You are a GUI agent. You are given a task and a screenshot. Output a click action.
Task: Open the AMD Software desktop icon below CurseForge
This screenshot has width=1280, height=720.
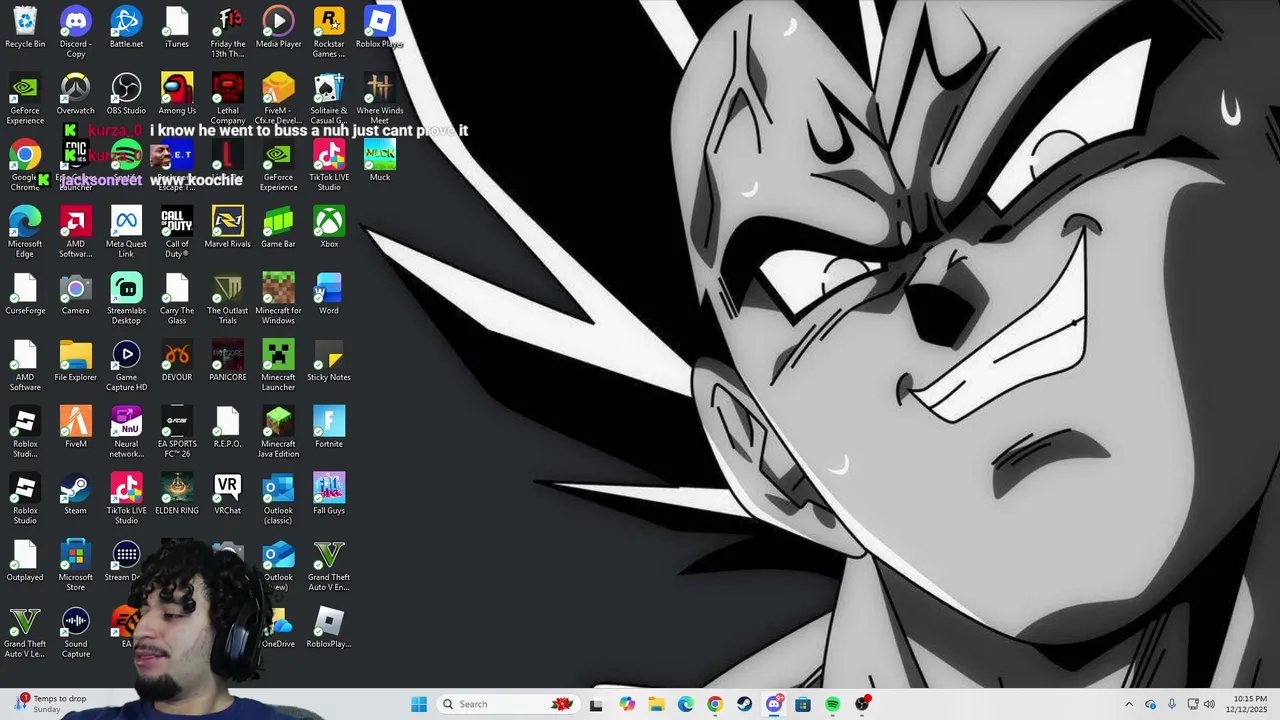25,366
